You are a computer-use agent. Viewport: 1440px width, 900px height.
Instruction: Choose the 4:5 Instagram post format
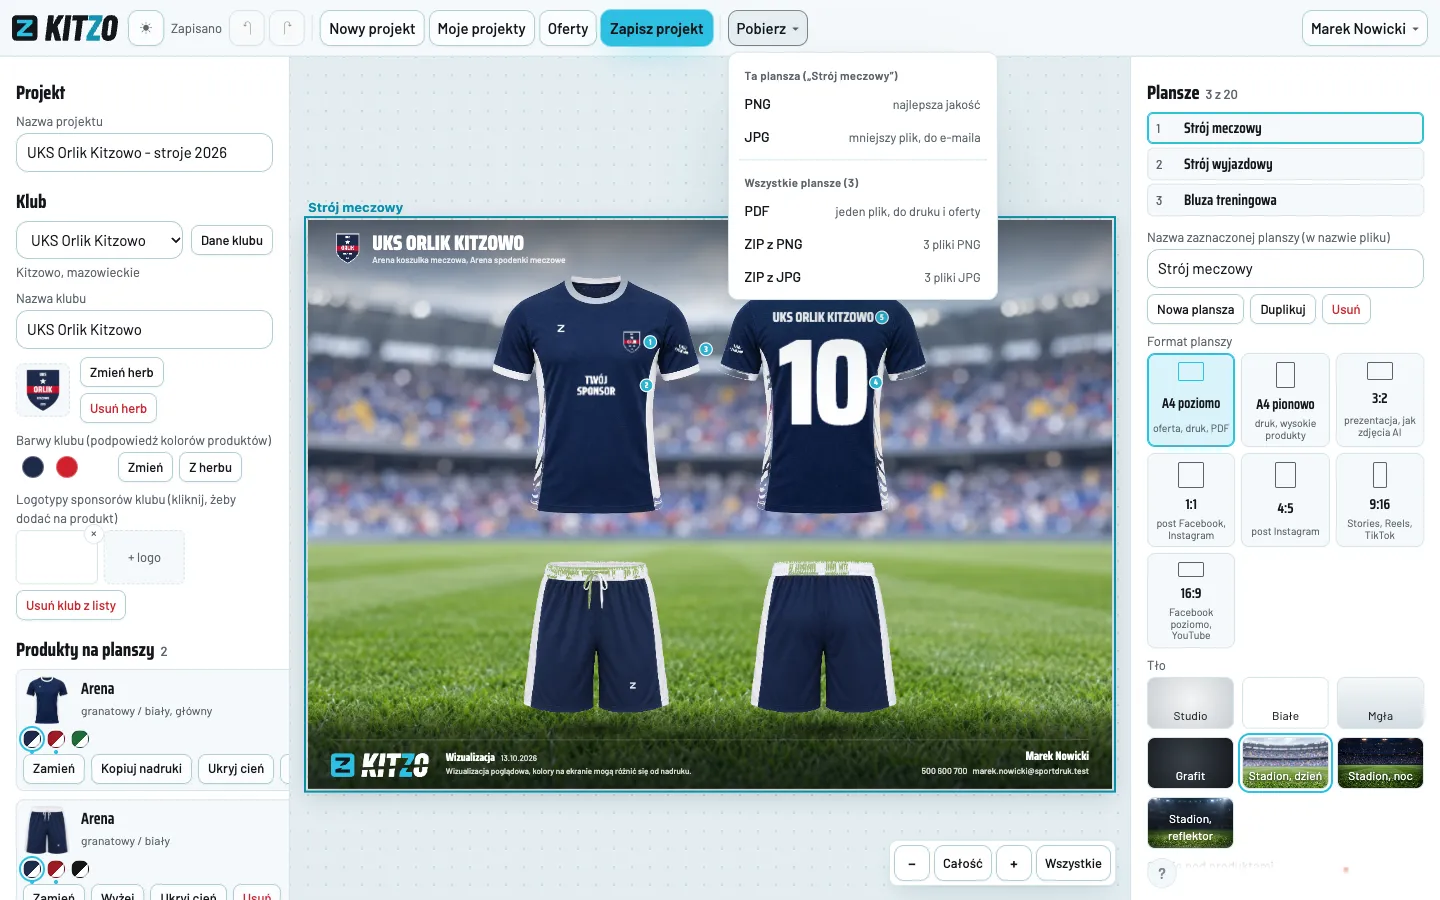(1285, 500)
